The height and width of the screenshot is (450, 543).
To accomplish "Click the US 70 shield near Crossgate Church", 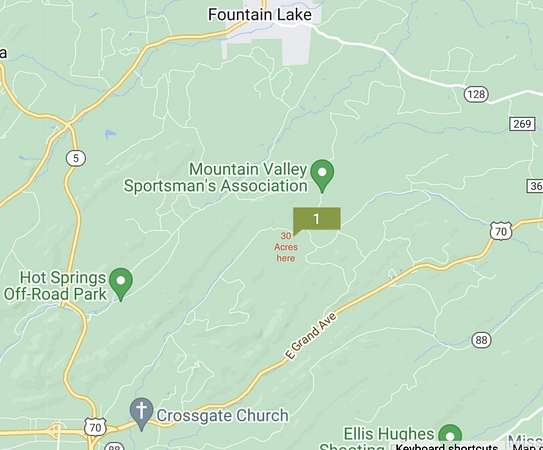I will (95, 427).
